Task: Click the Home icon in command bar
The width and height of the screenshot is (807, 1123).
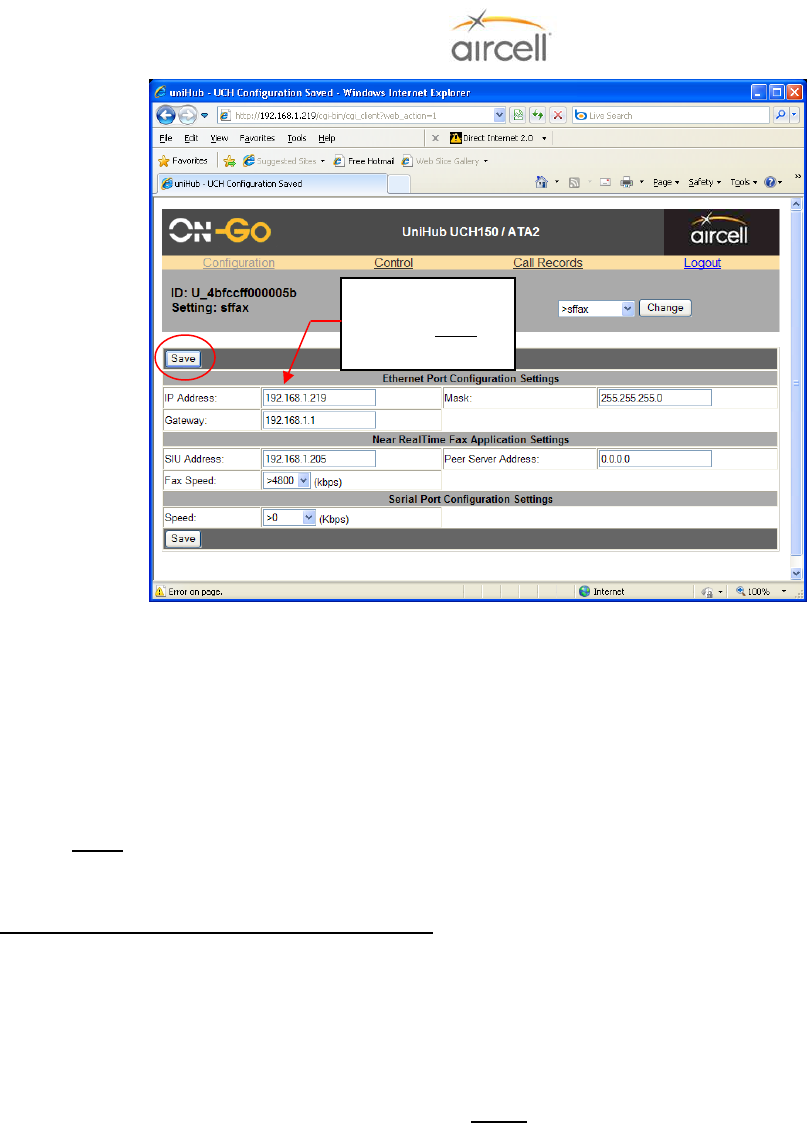Action: tap(541, 183)
